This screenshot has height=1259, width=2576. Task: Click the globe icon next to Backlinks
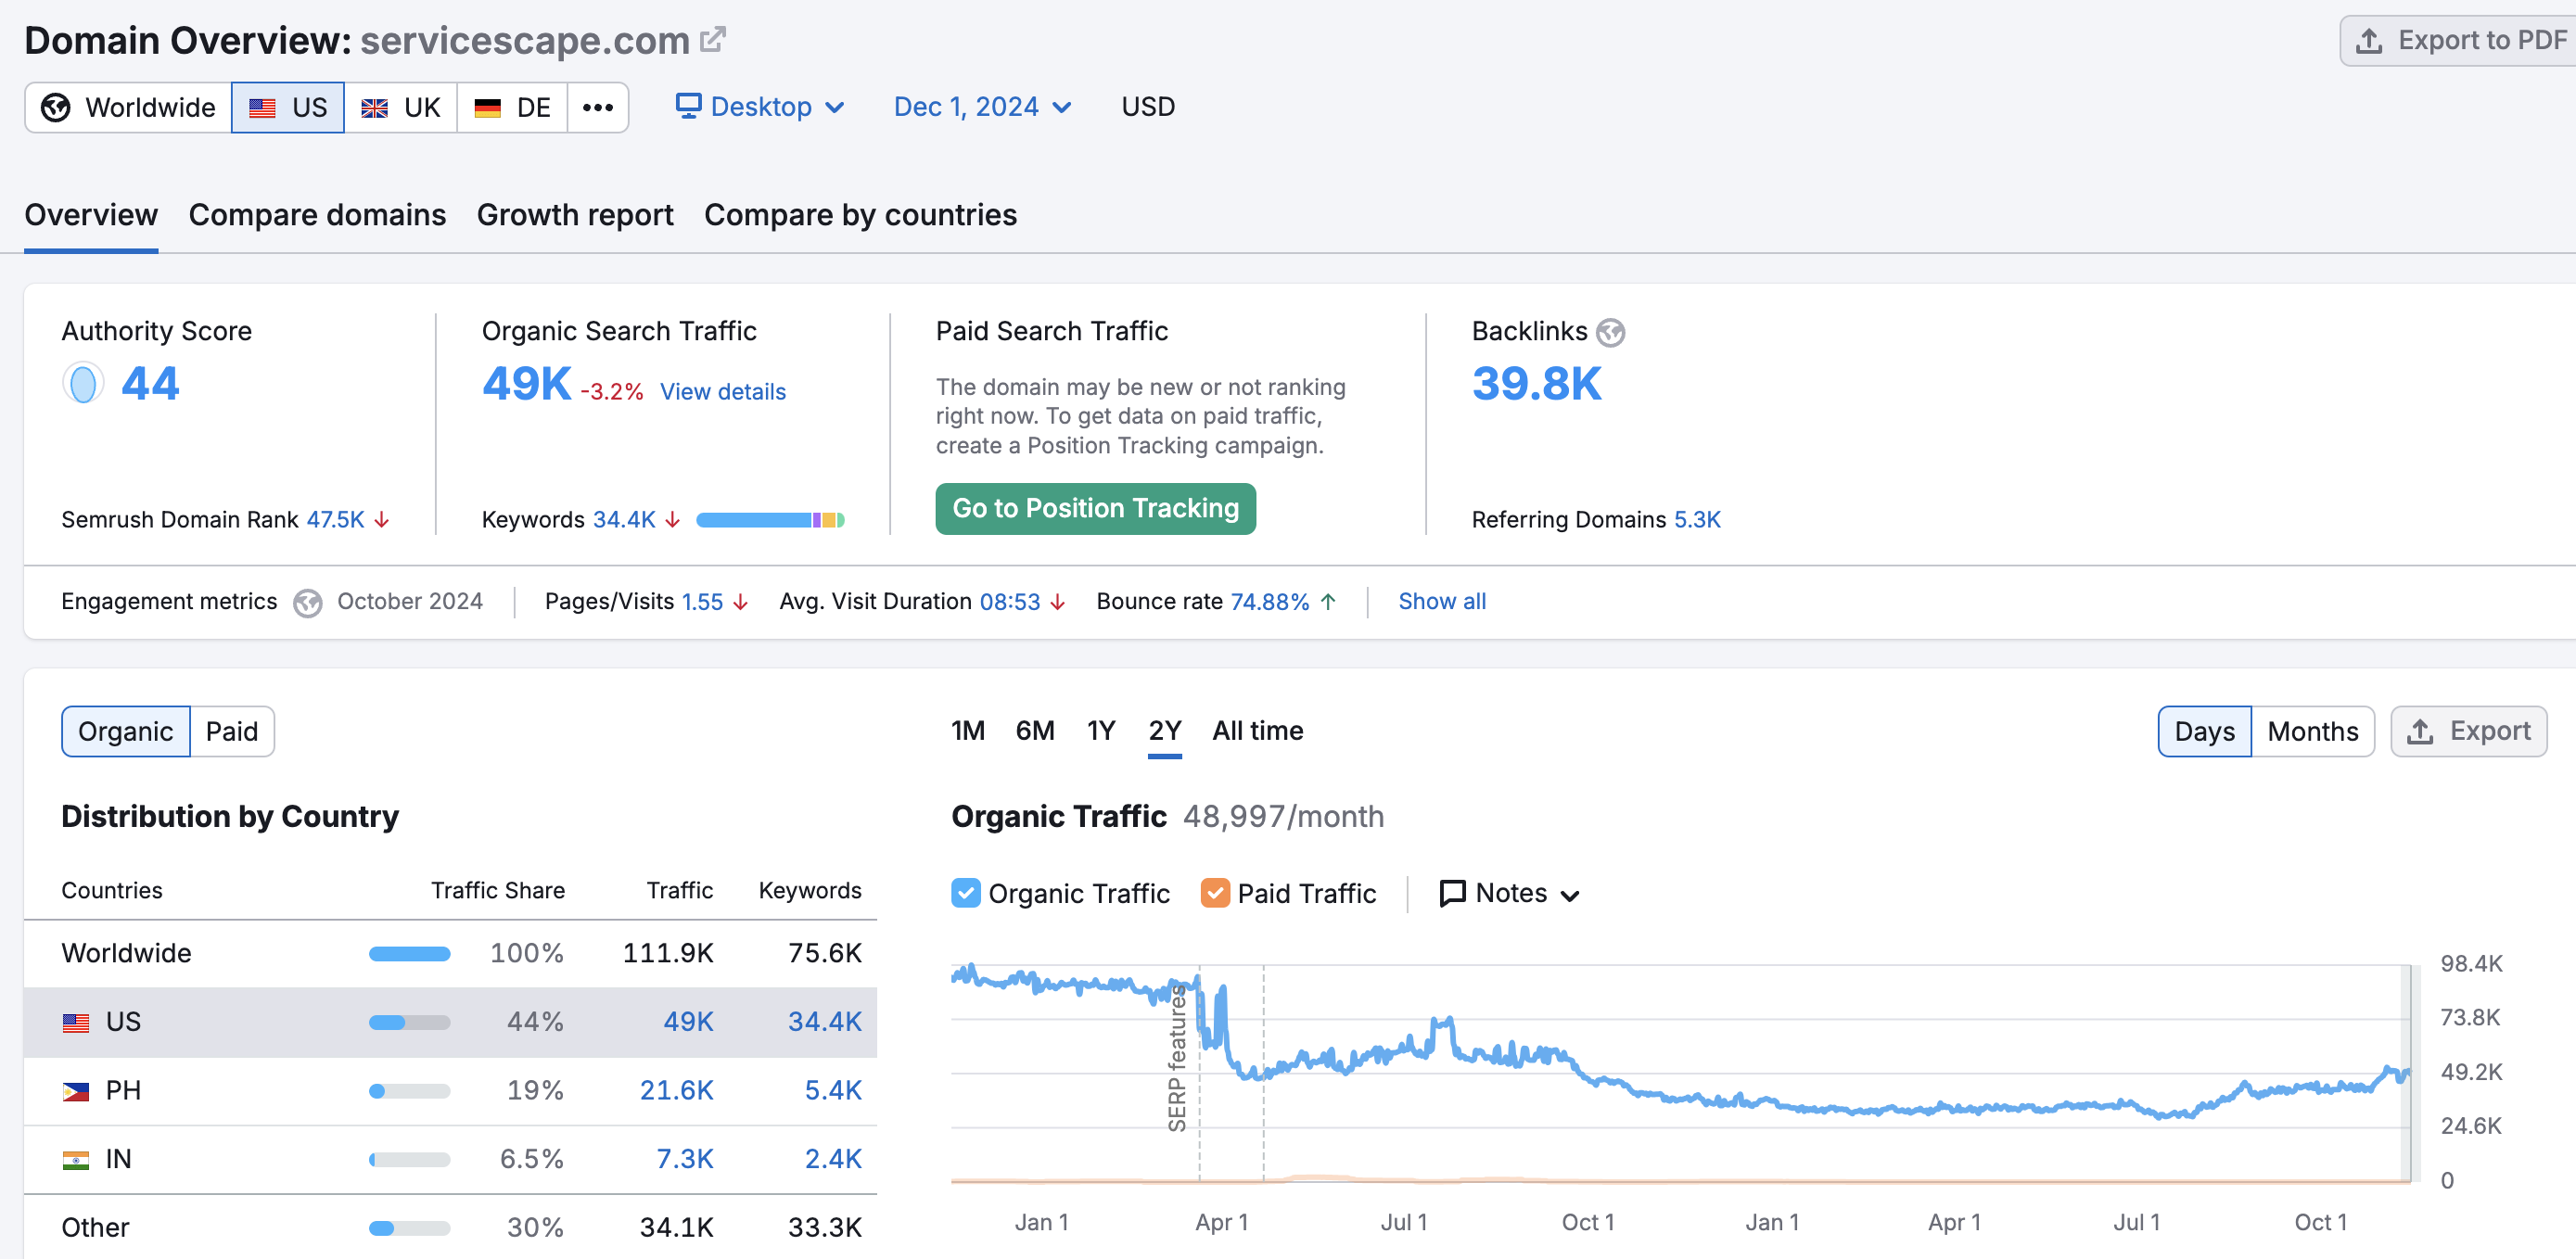pos(1610,332)
